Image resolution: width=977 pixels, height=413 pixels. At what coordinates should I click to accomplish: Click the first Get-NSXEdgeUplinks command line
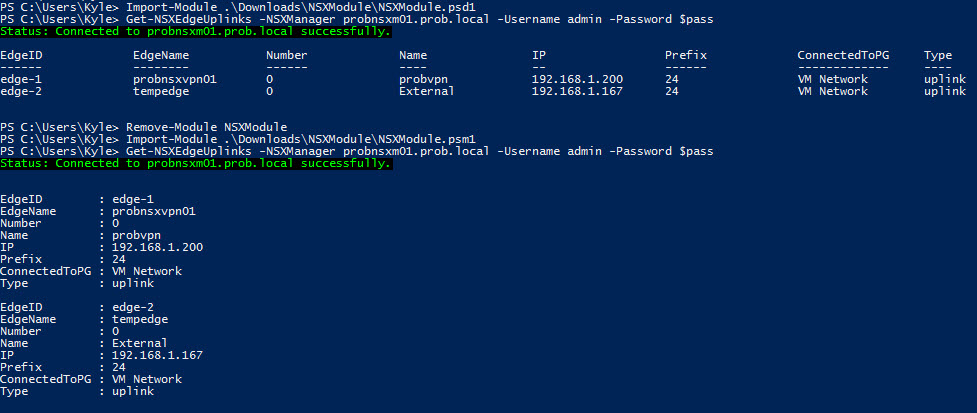(356, 19)
